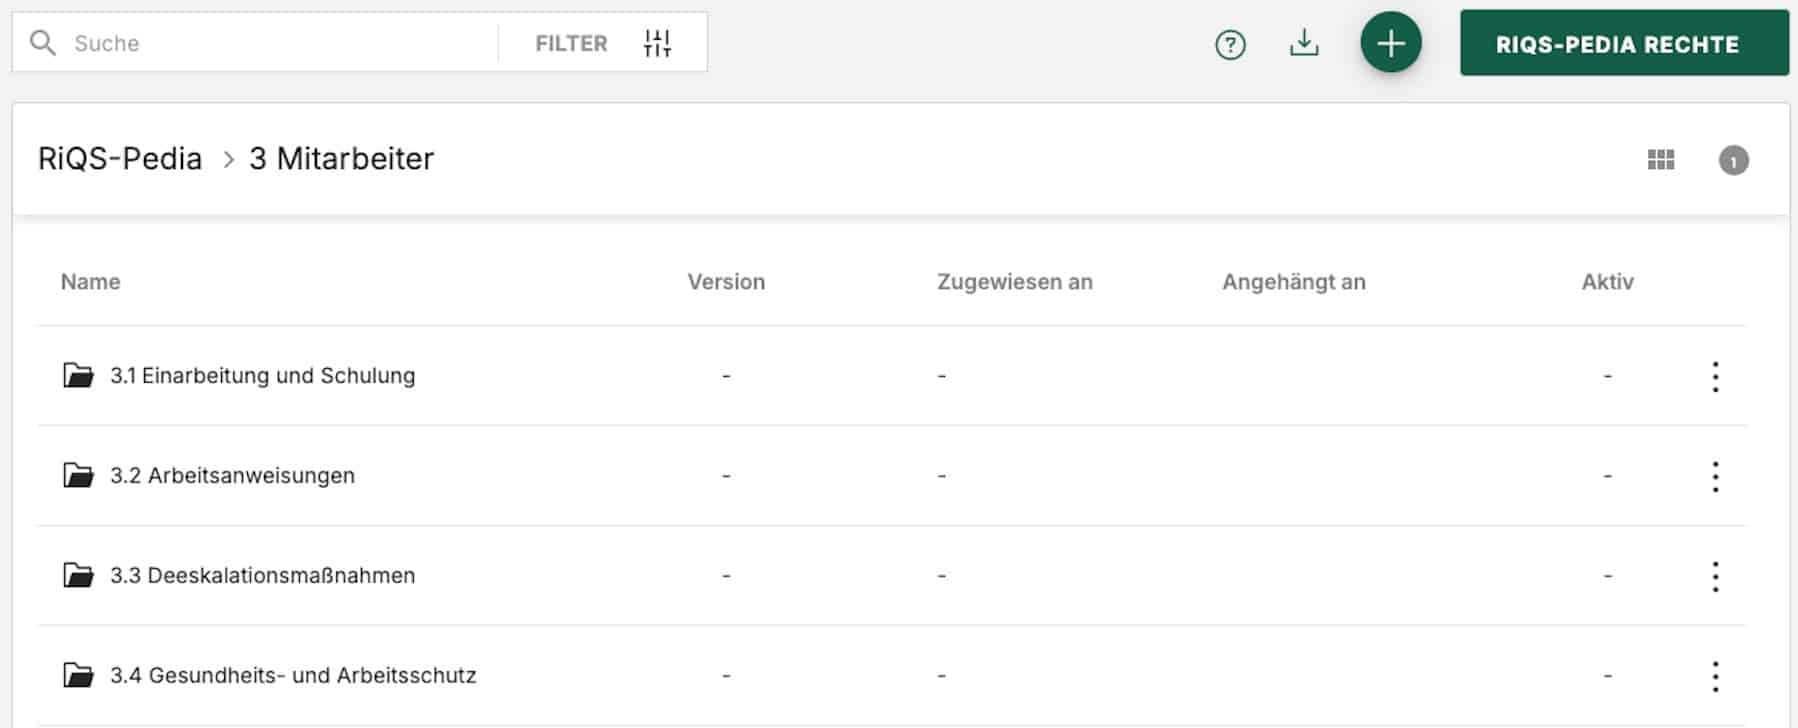
Task: Click the filter sliders icon
Action: tap(657, 43)
